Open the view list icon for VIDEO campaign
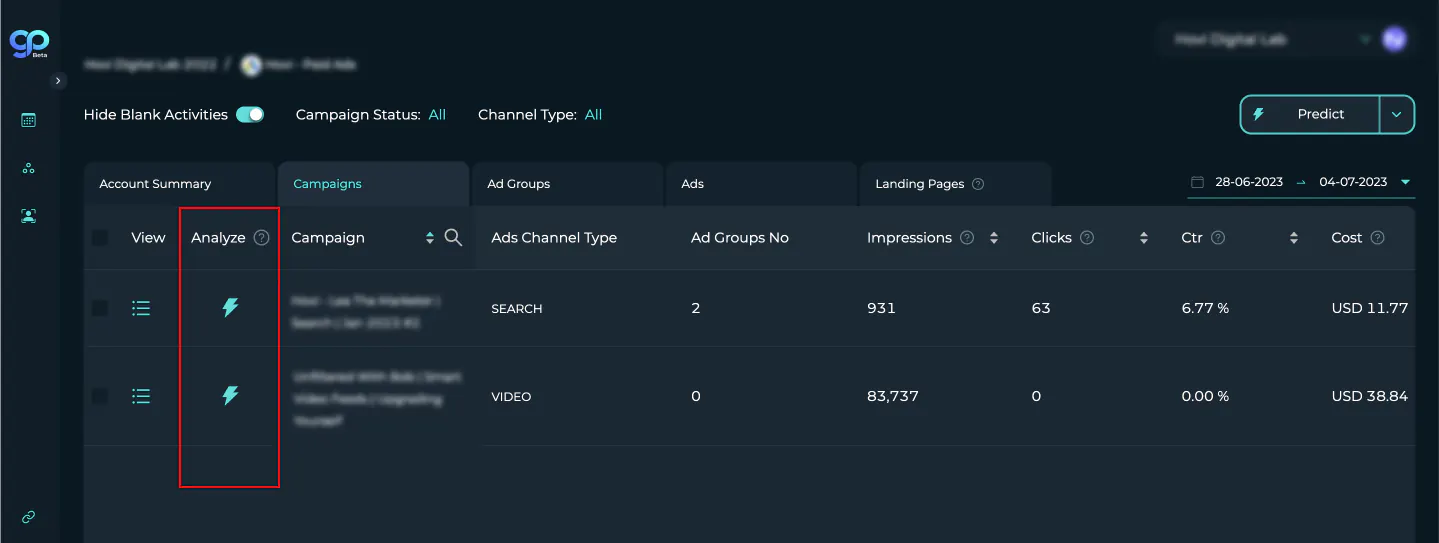Viewport: 1439px width, 543px height. click(141, 397)
